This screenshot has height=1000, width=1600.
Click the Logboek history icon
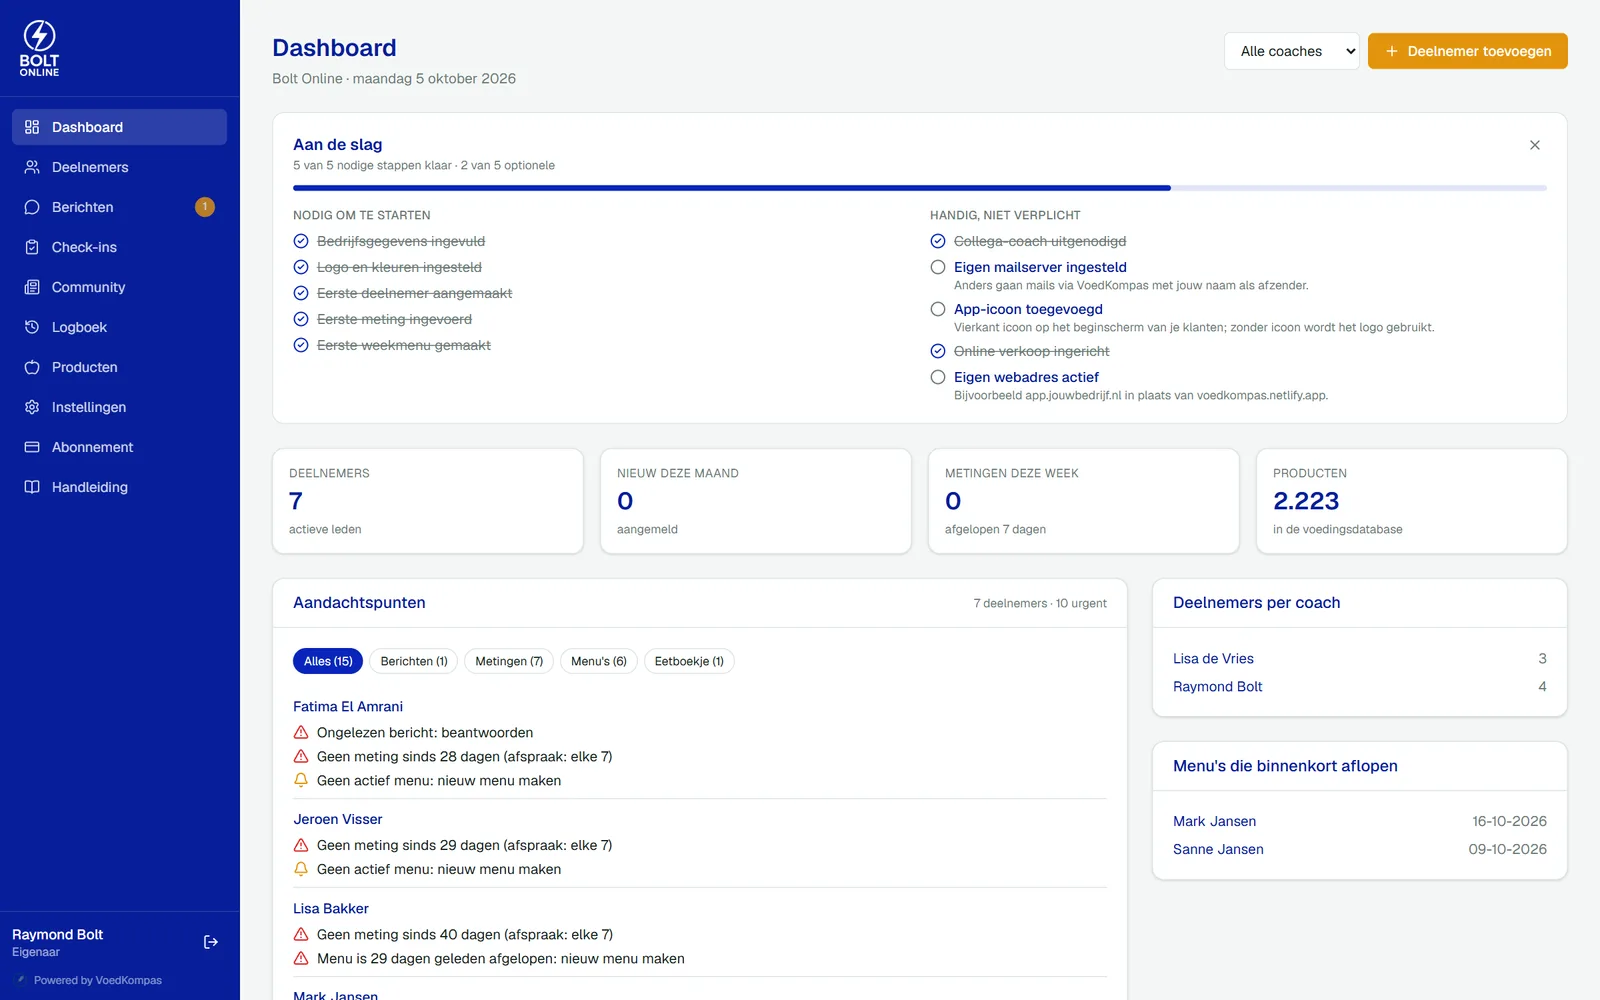tap(32, 327)
